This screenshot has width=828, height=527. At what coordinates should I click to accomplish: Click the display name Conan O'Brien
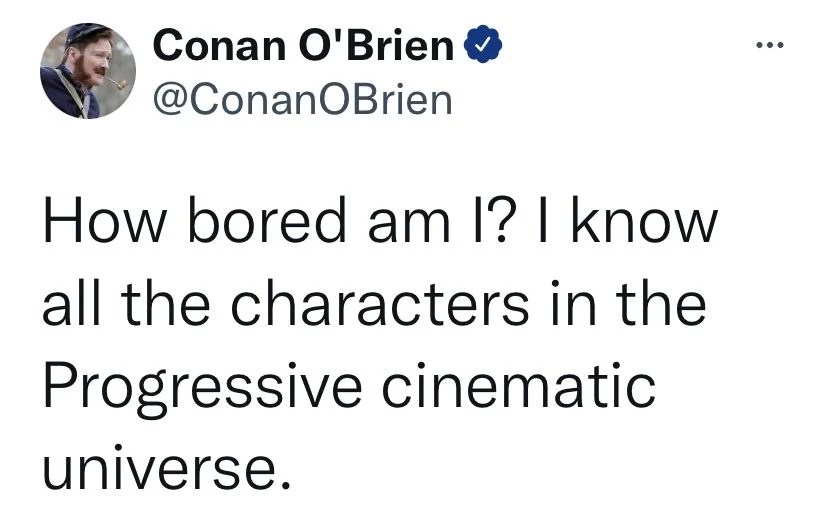[304, 45]
